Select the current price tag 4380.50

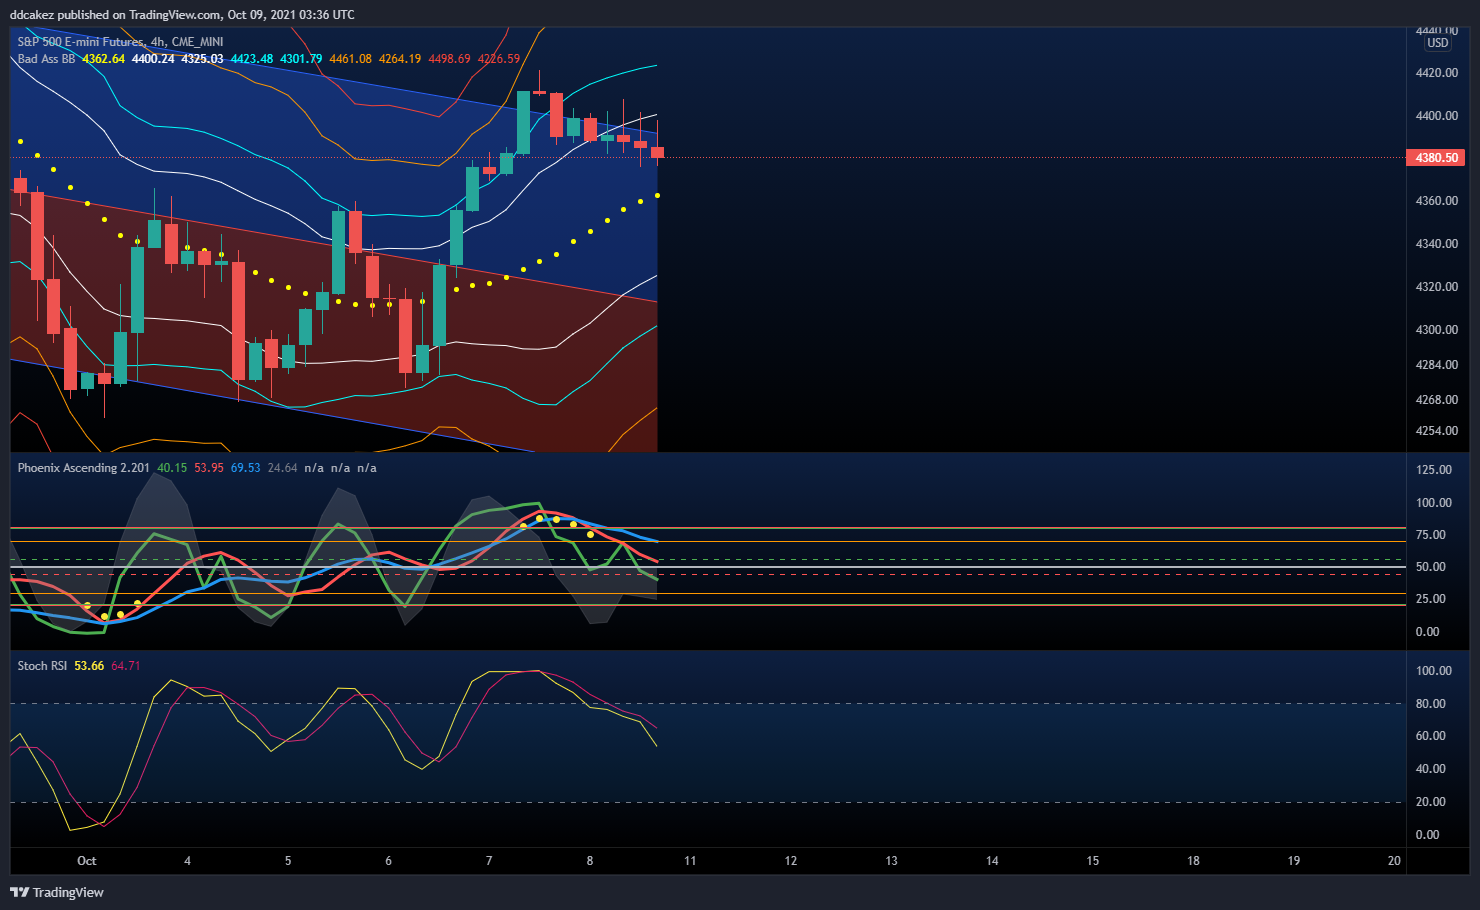click(x=1435, y=158)
